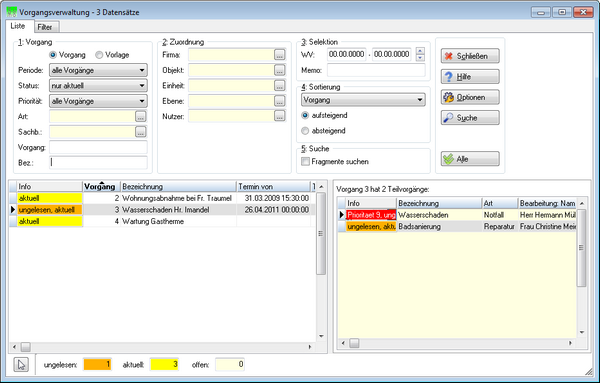Switch to the Liste tab
This screenshot has height=383, width=600.
click(18, 26)
